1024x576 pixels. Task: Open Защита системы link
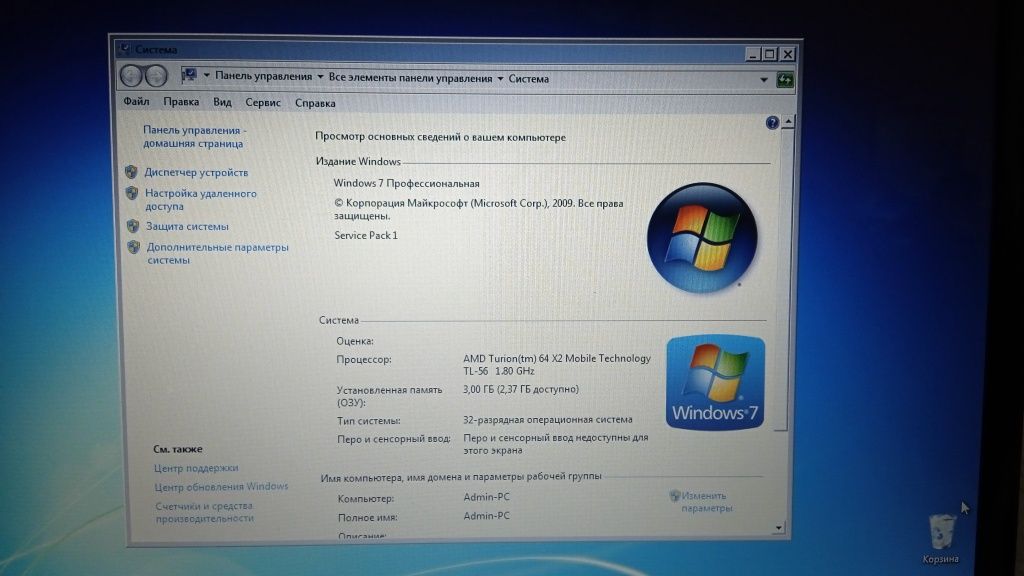tap(187, 227)
